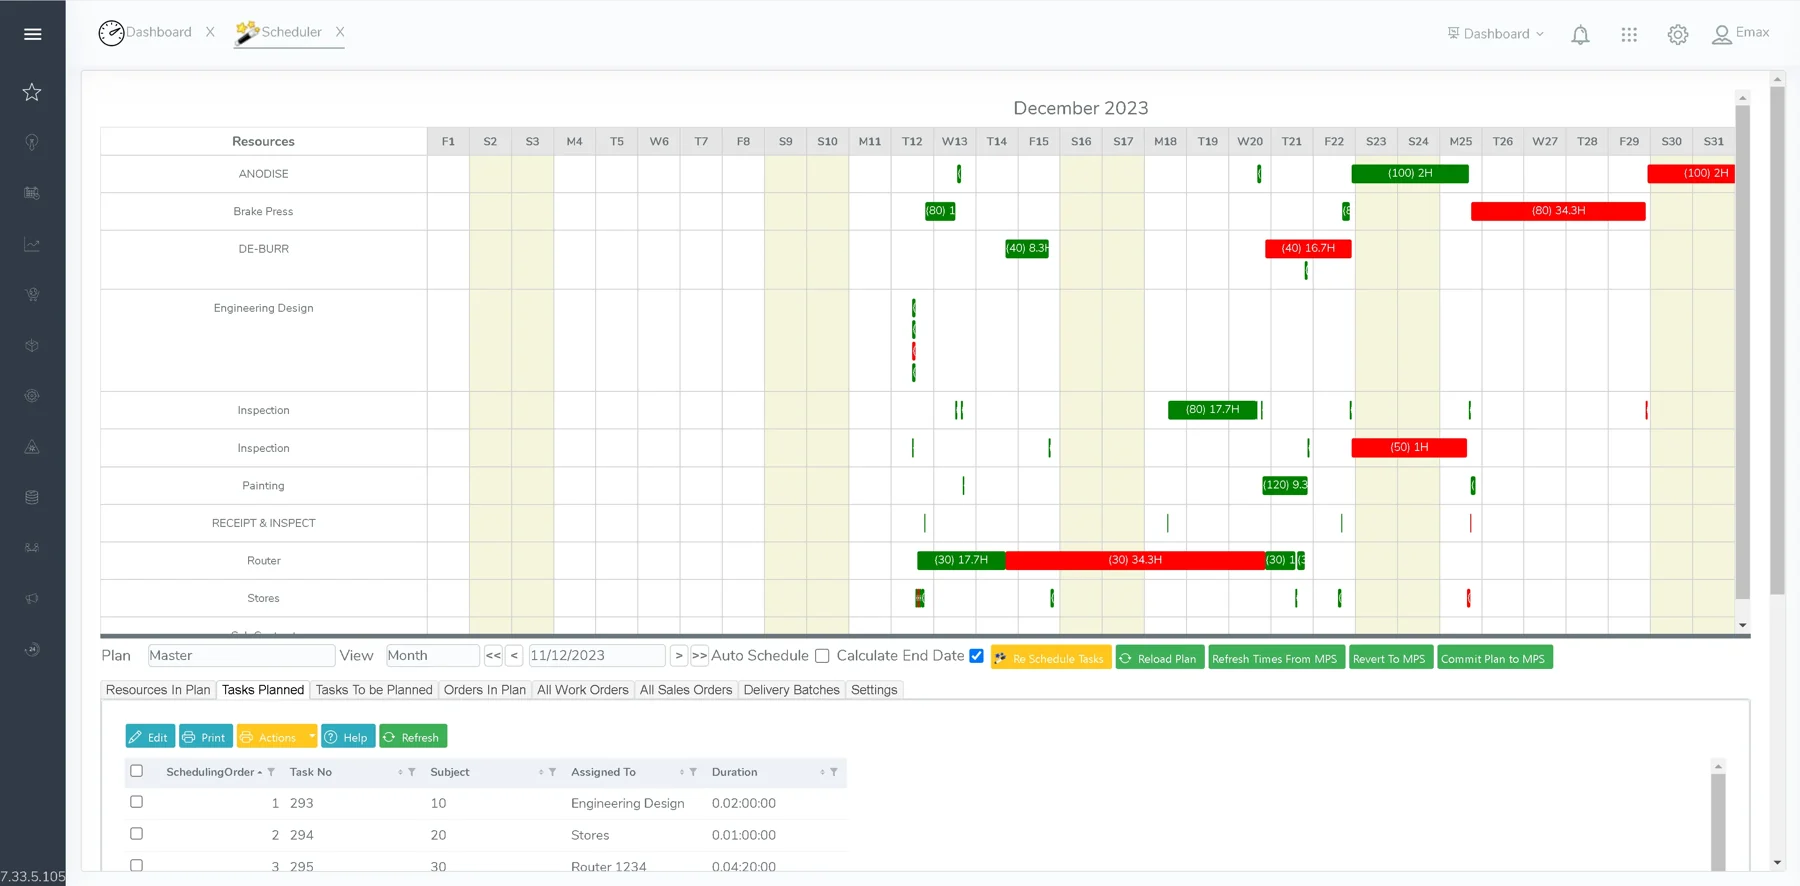Filter the Assigned To column
Viewport: 1800px width, 886px height.
pyautogui.click(x=693, y=772)
